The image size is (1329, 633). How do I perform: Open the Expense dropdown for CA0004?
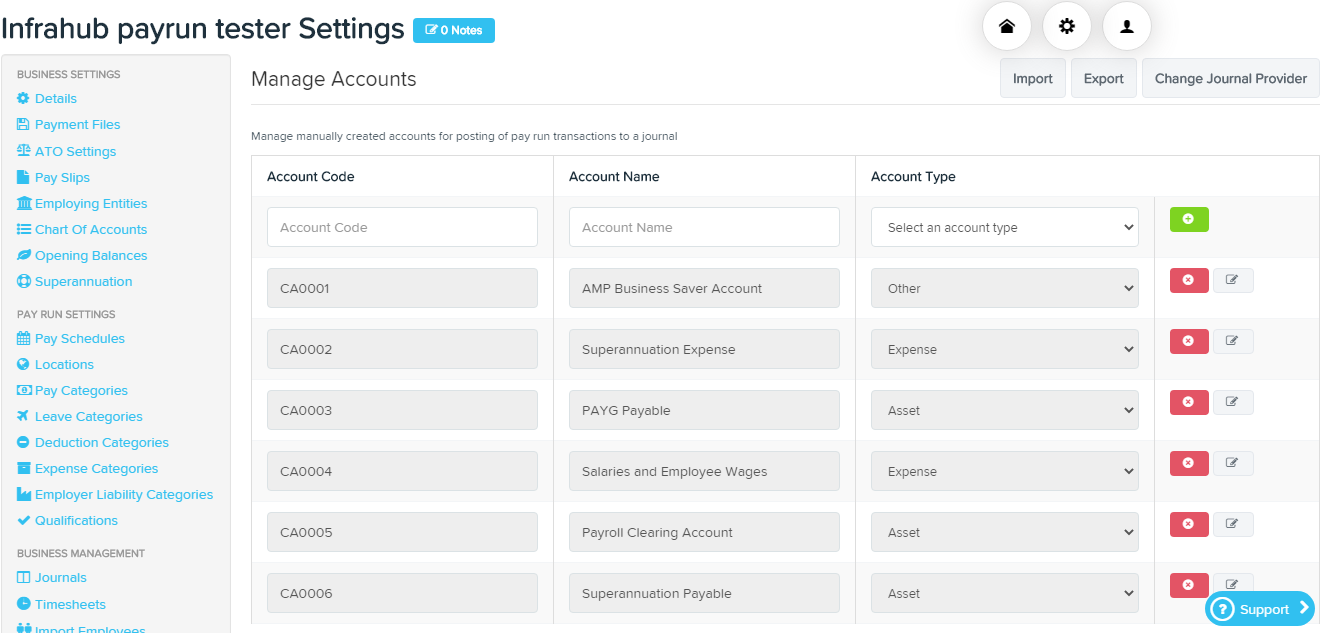1004,471
